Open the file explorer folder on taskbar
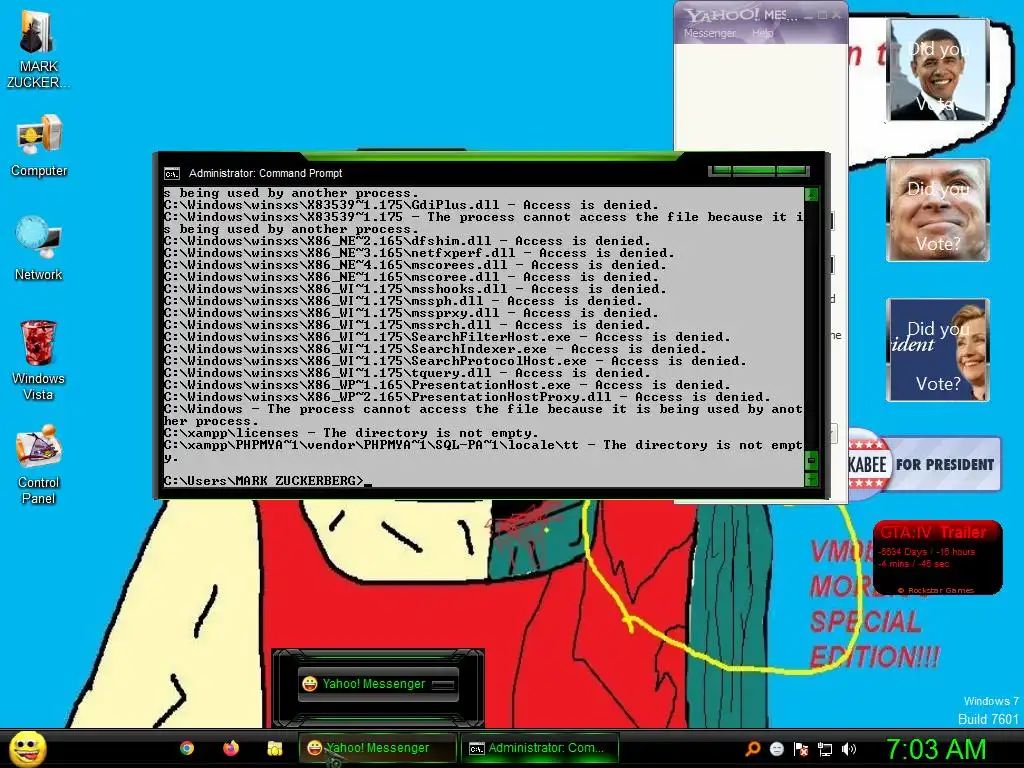This screenshot has height=768, width=1024. coord(274,748)
